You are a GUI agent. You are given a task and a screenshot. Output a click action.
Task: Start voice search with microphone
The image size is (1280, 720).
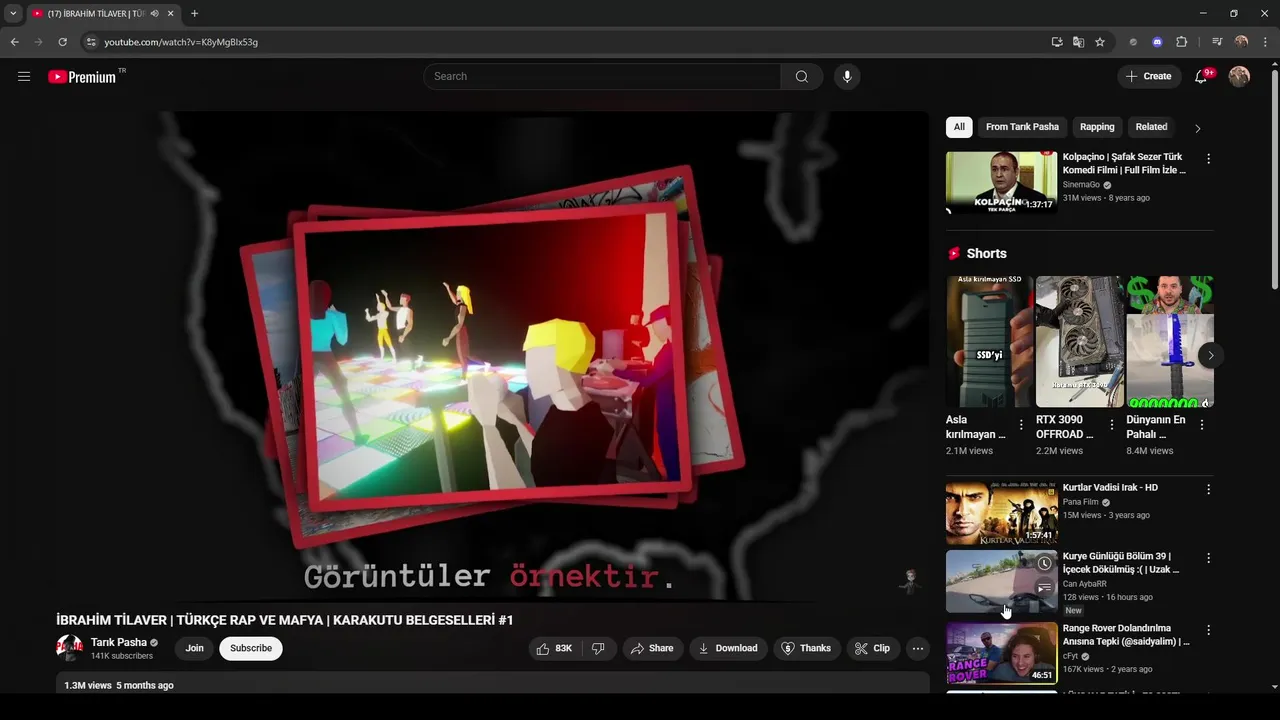(x=847, y=76)
